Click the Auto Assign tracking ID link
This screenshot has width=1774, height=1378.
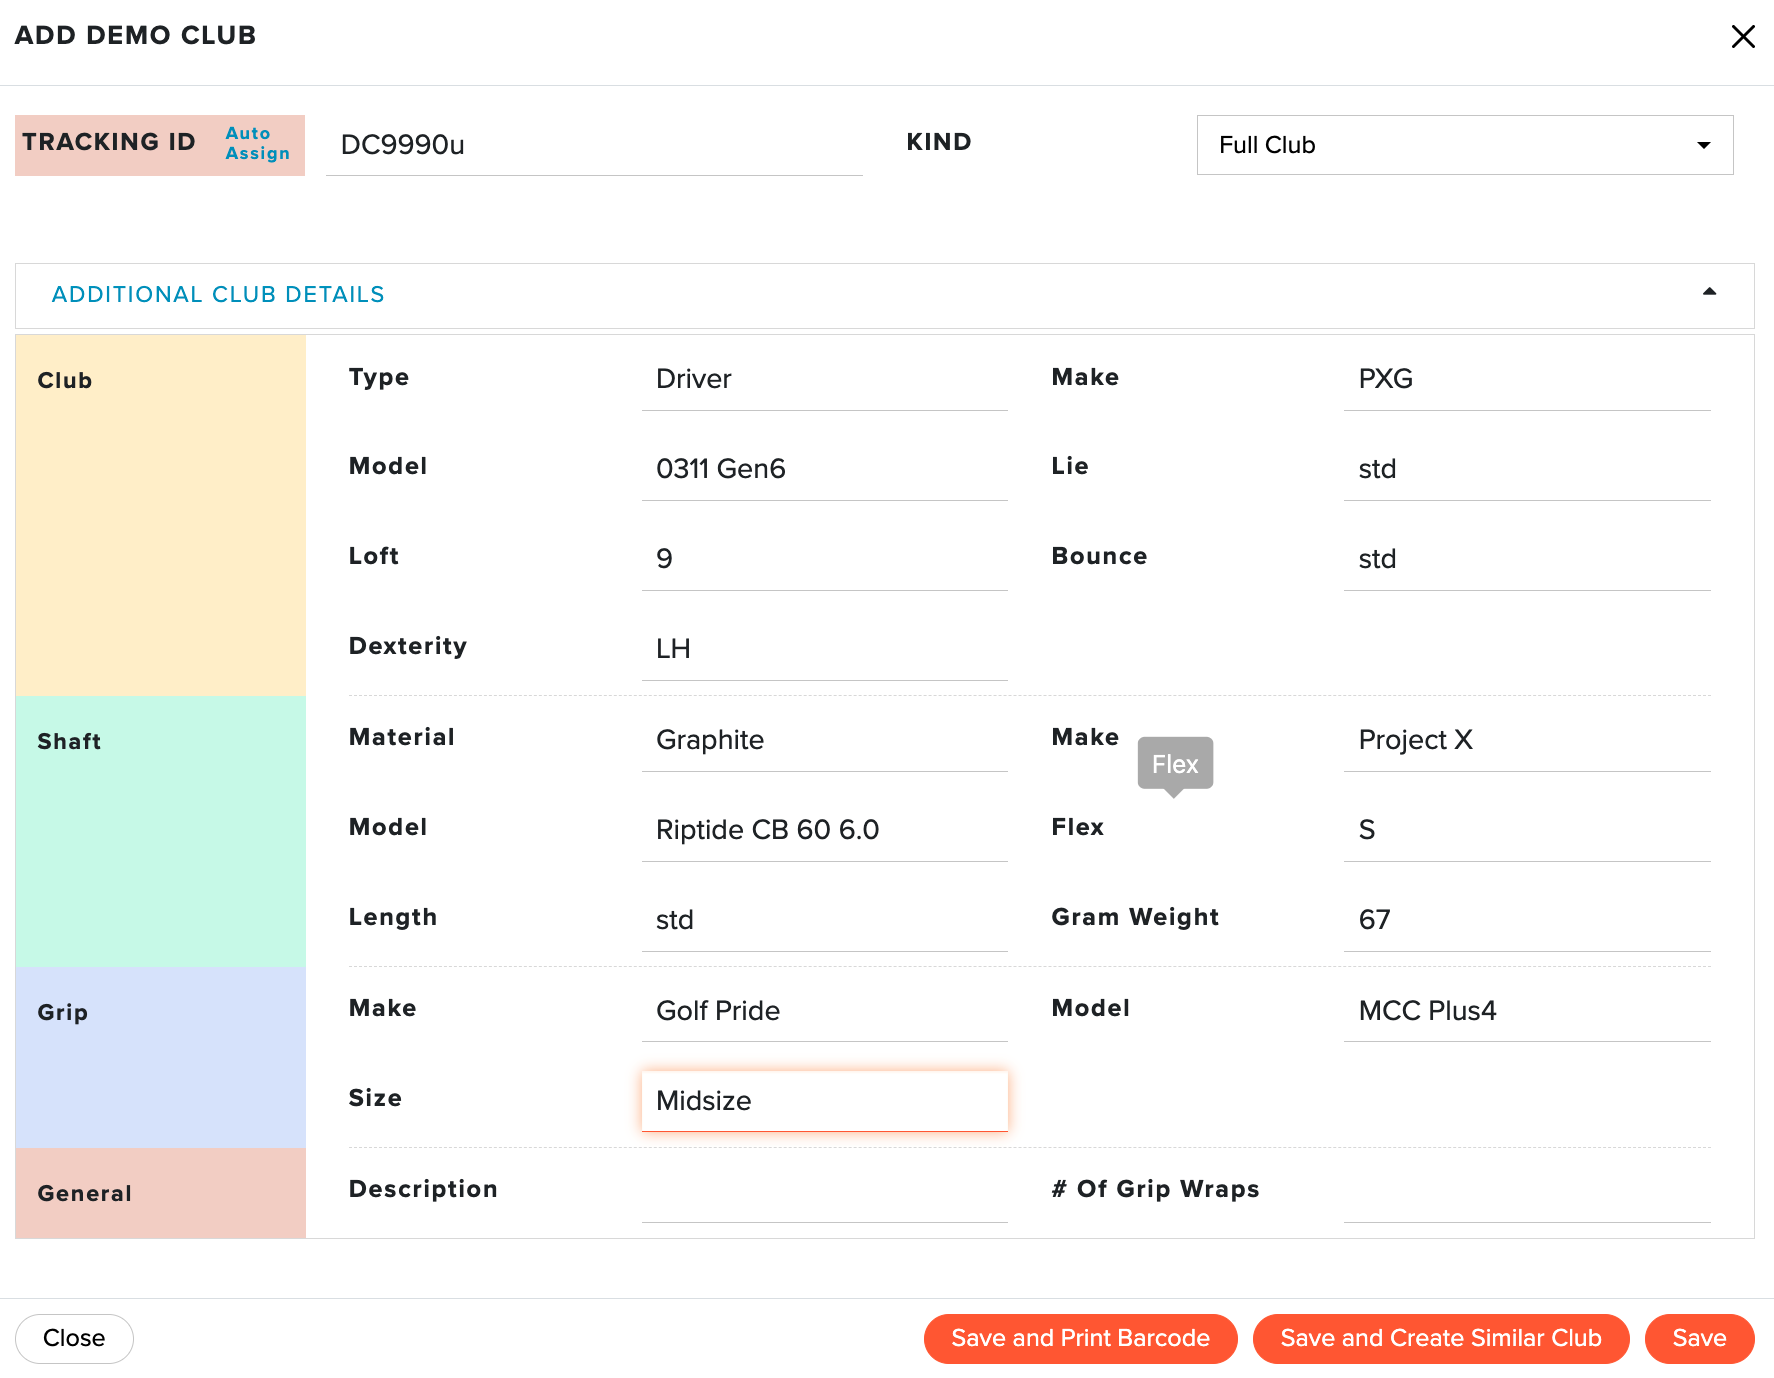coord(257,143)
